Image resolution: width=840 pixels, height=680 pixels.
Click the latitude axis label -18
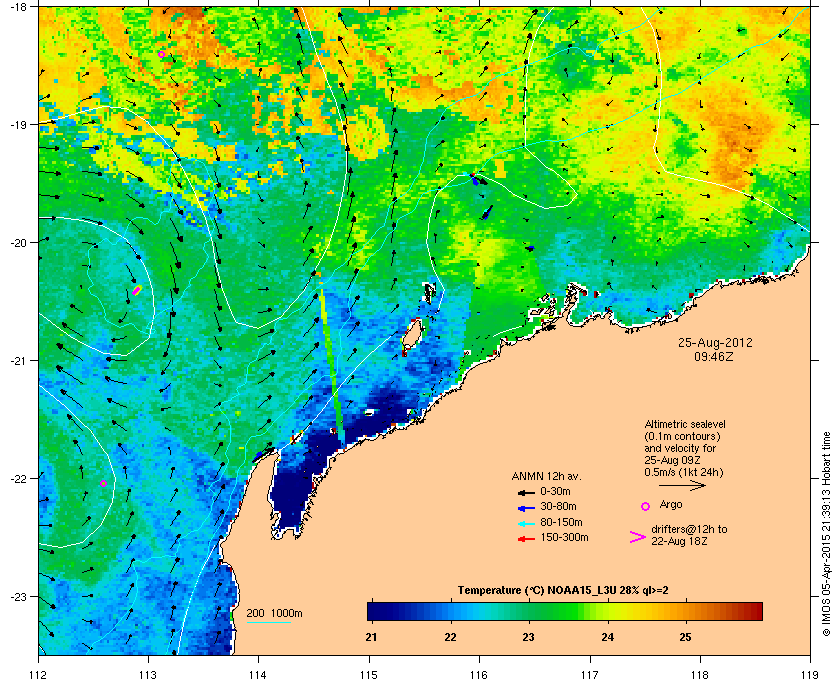[18, 6]
